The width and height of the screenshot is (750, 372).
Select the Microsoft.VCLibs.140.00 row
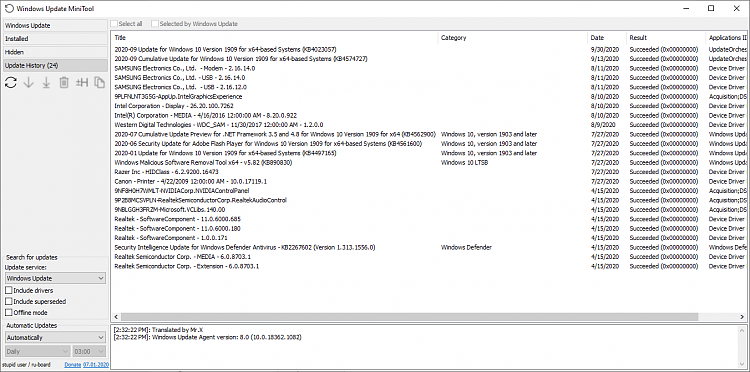430,209
